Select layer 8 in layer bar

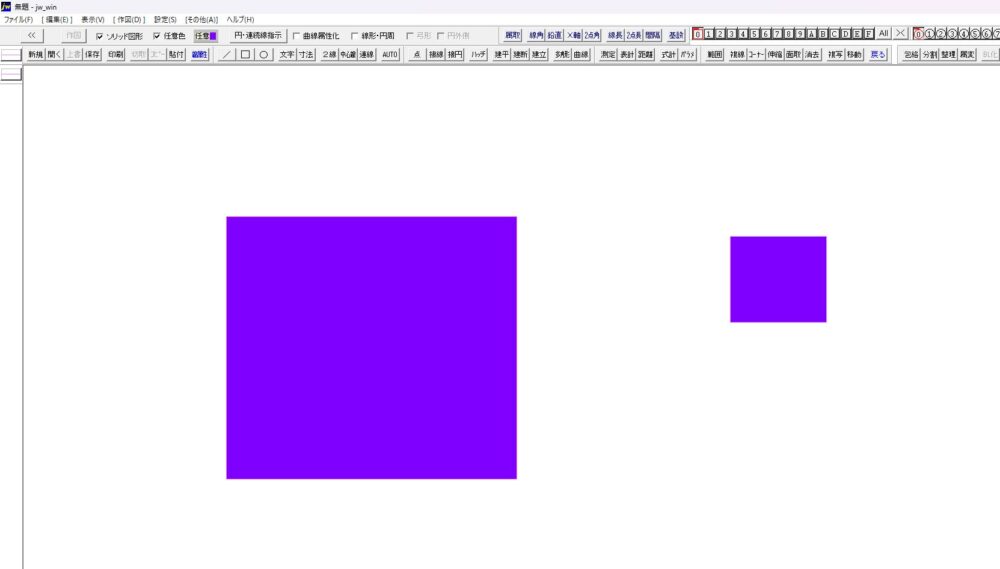[788, 34]
